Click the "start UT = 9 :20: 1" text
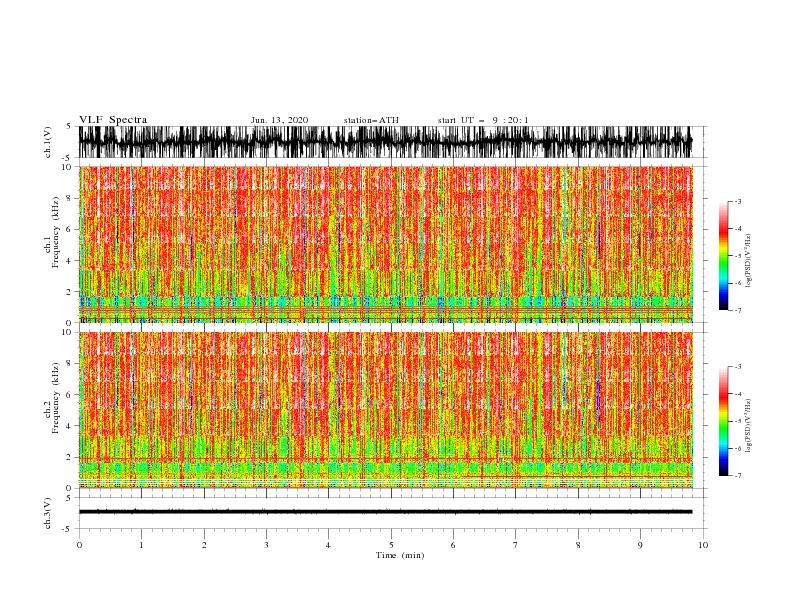 [x=483, y=120]
